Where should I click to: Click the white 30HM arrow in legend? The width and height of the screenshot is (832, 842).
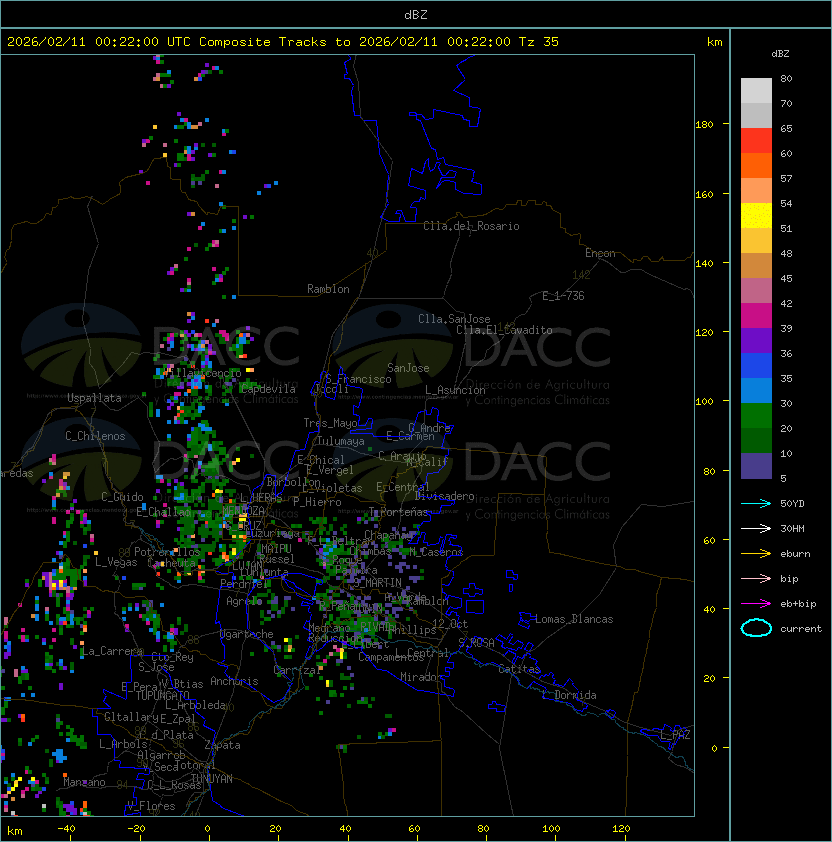756,528
